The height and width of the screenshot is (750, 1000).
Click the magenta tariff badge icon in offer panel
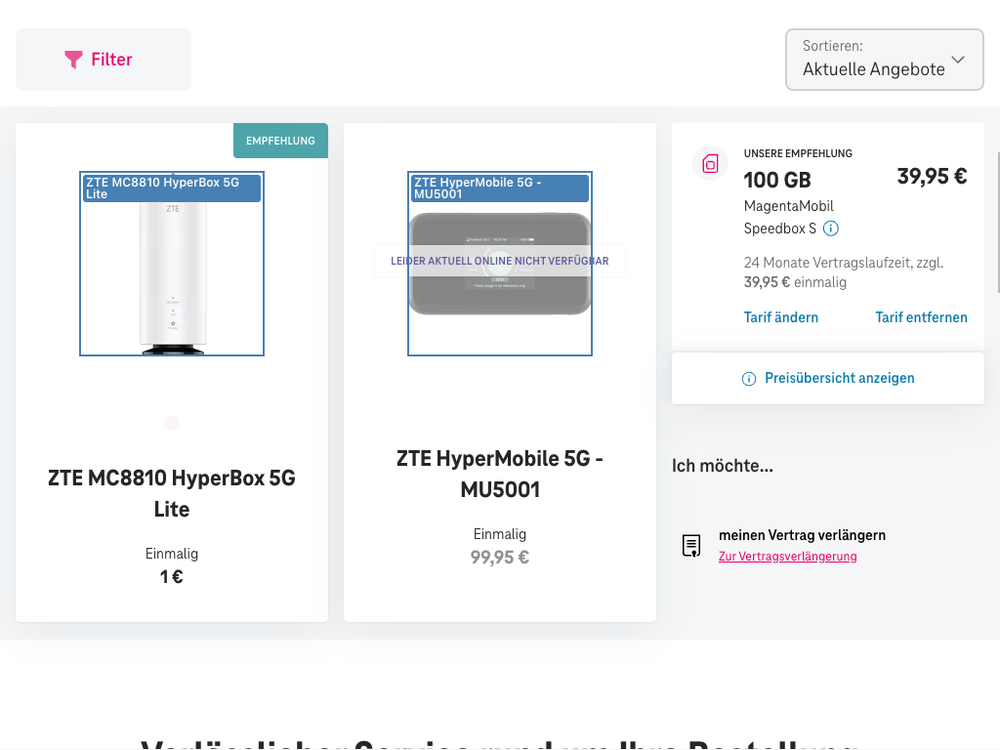710,163
